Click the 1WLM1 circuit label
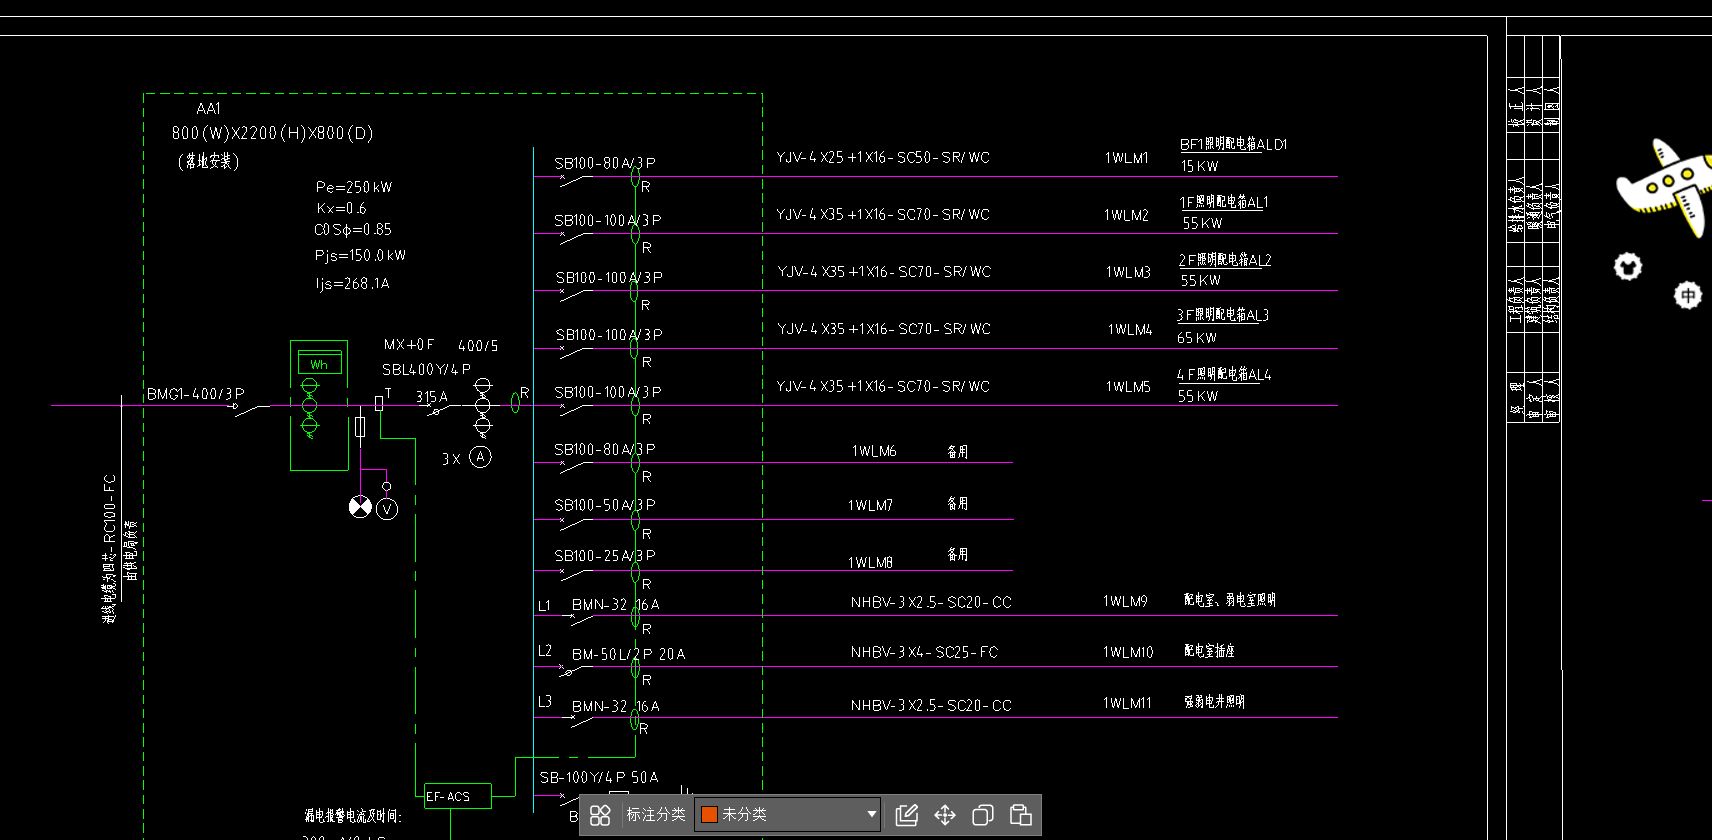Viewport: 1712px width, 840px height. (x=1127, y=158)
